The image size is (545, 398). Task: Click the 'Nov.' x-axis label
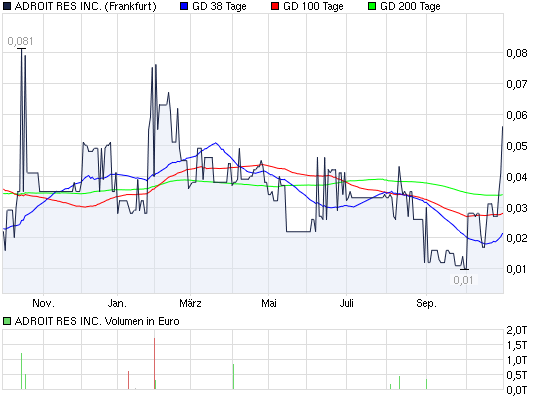click(43, 303)
